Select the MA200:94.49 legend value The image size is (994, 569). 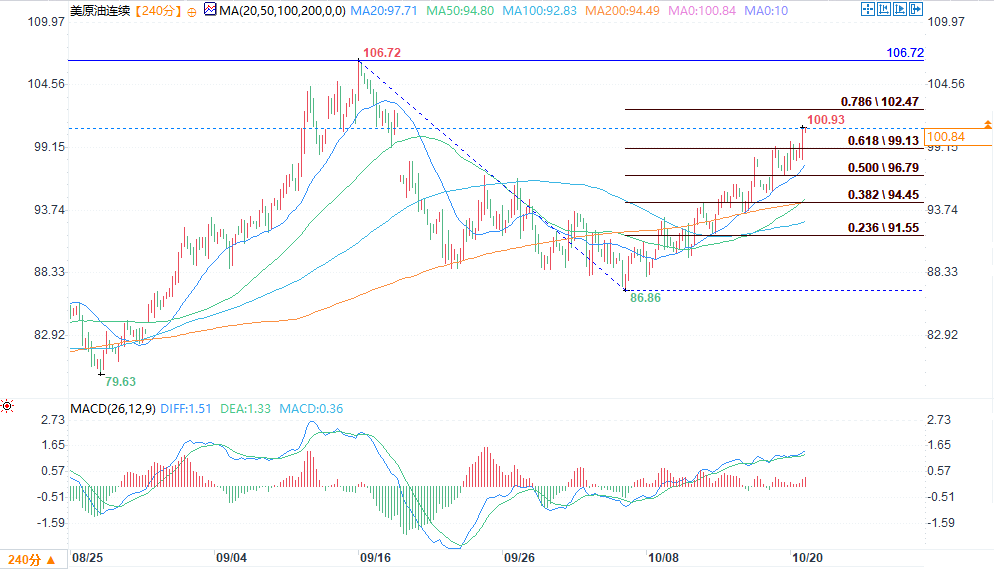tap(622, 11)
